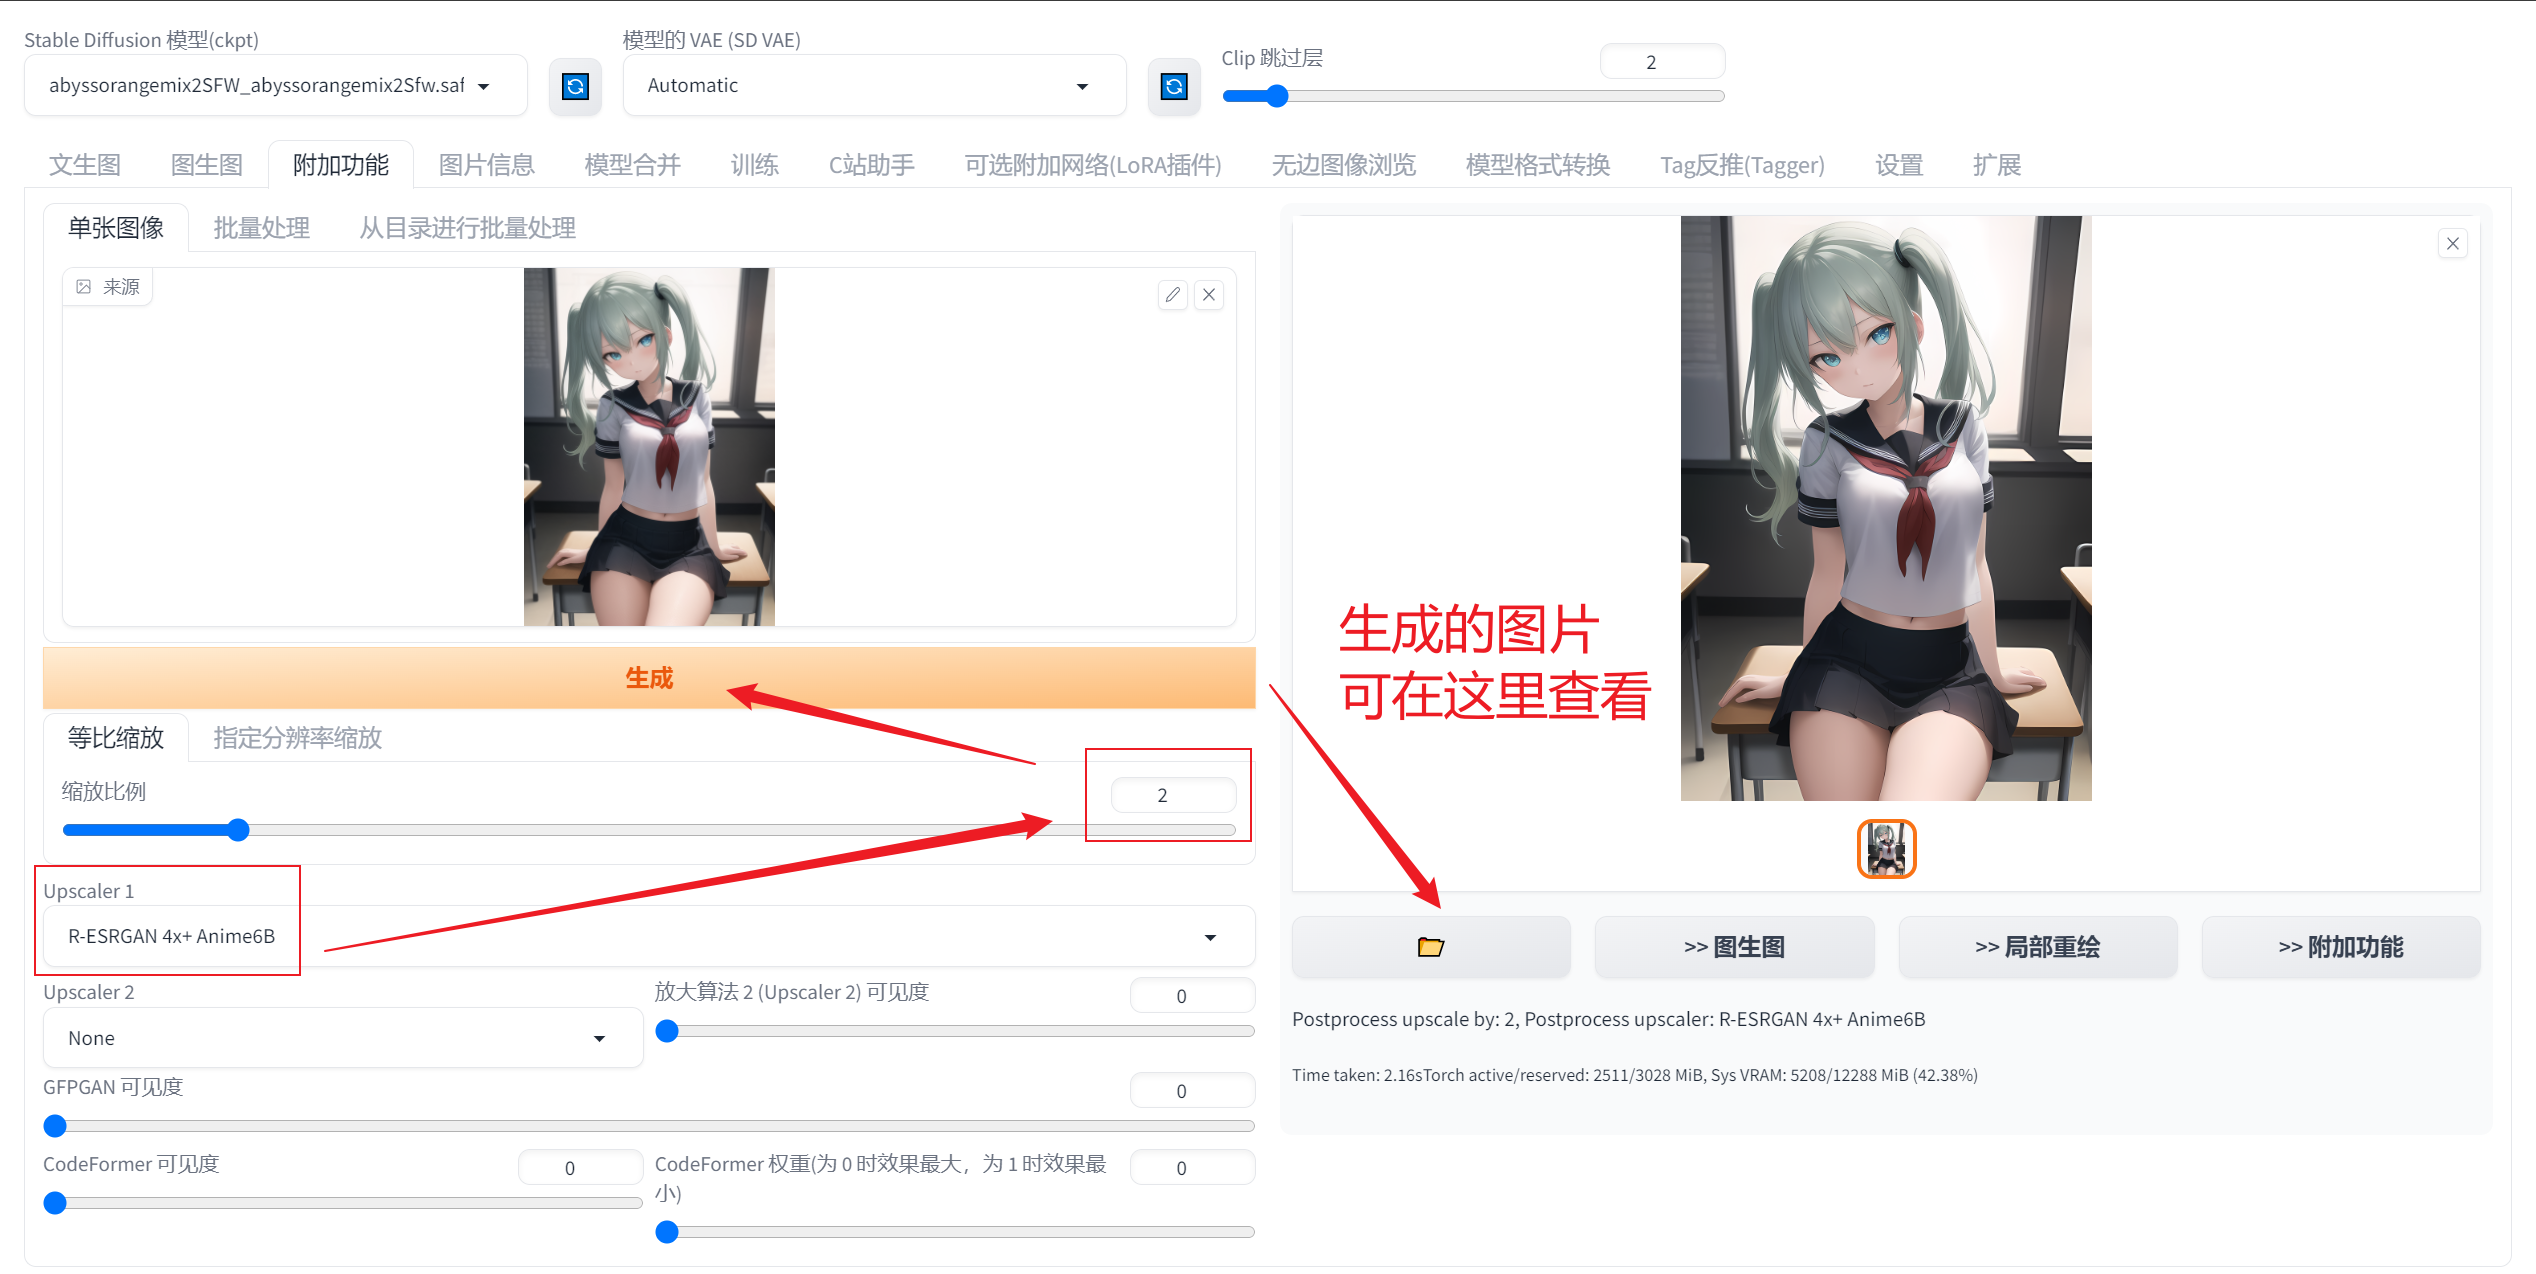Screen dimensions: 2536x1274
Task: Select the 附加功能 tab
Action: coord(341,165)
